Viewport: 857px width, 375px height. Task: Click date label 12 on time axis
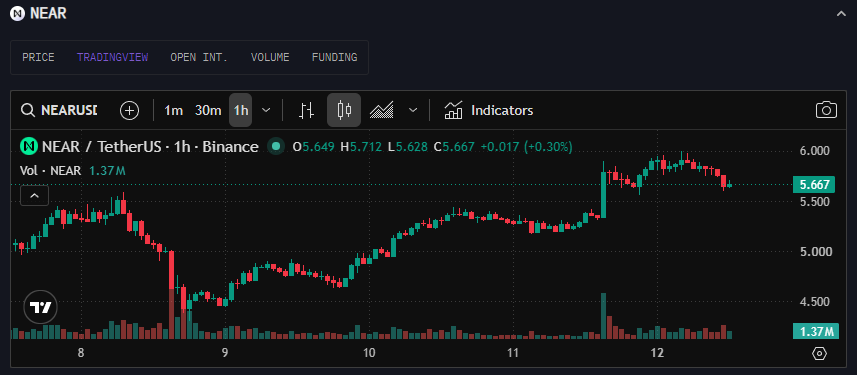(657, 353)
